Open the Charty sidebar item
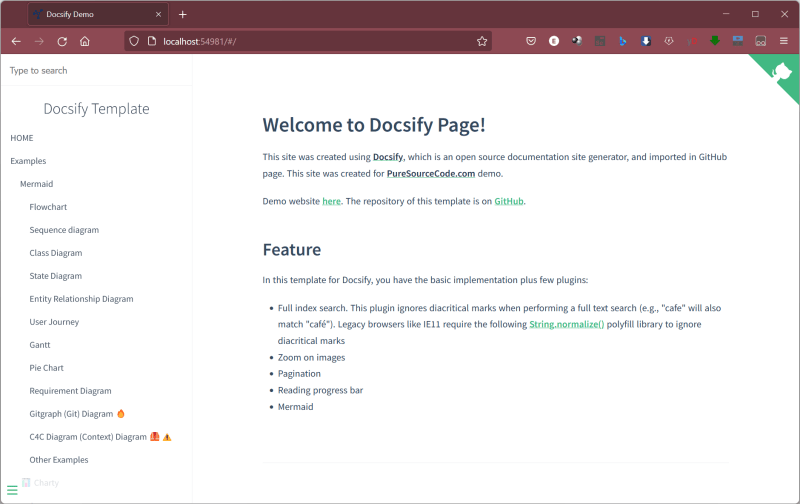Image resolution: width=800 pixels, height=504 pixels. coord(40,483)
